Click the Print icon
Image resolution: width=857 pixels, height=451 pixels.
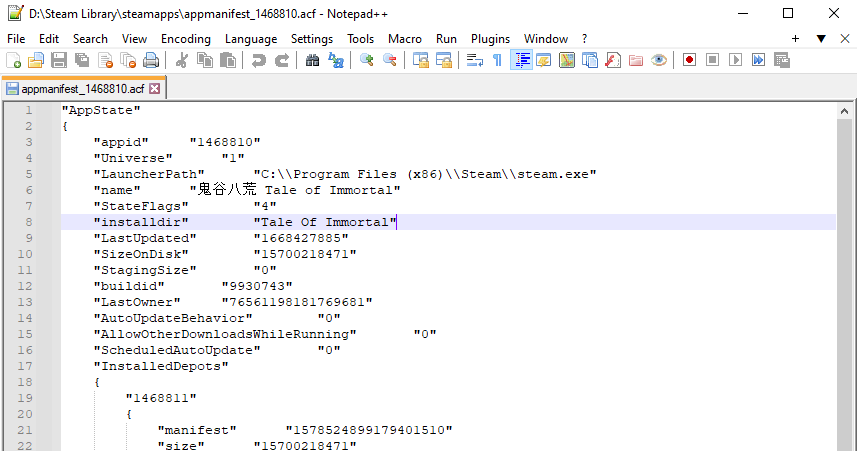[151, 60]
